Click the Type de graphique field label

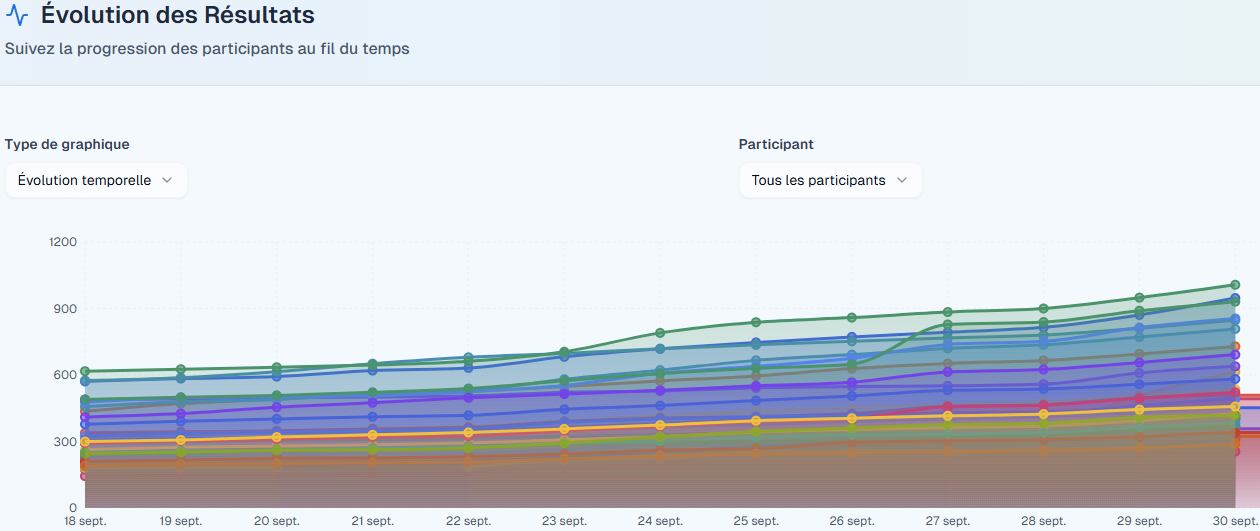[67, 144]
